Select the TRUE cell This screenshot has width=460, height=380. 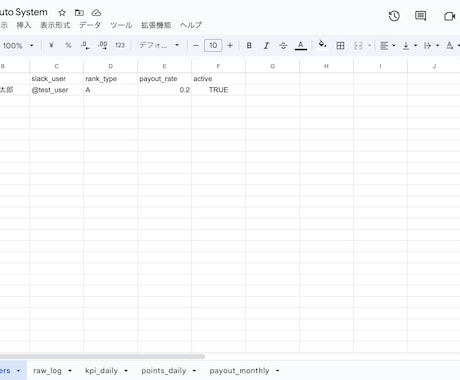218,90
